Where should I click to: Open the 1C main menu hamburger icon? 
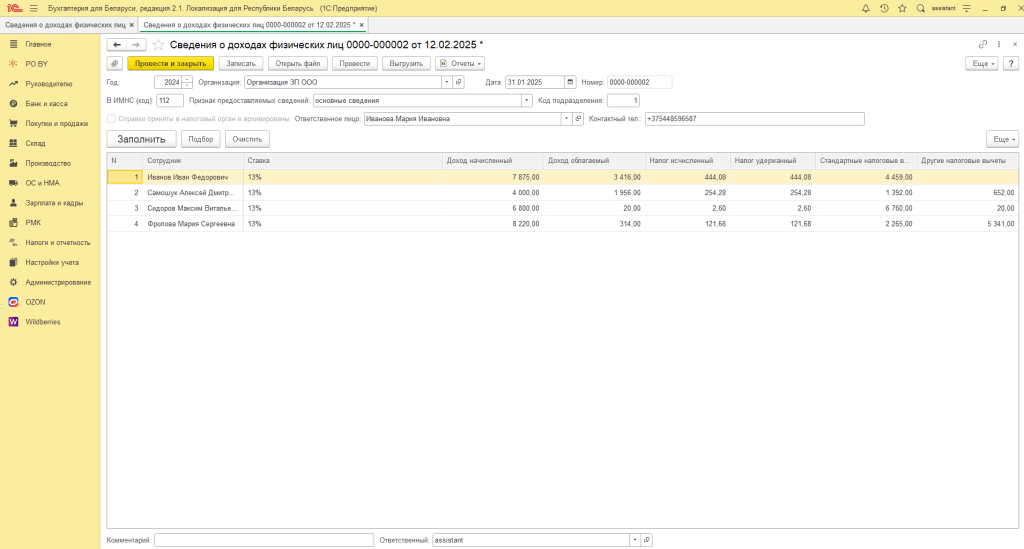(x=34, y=8)
